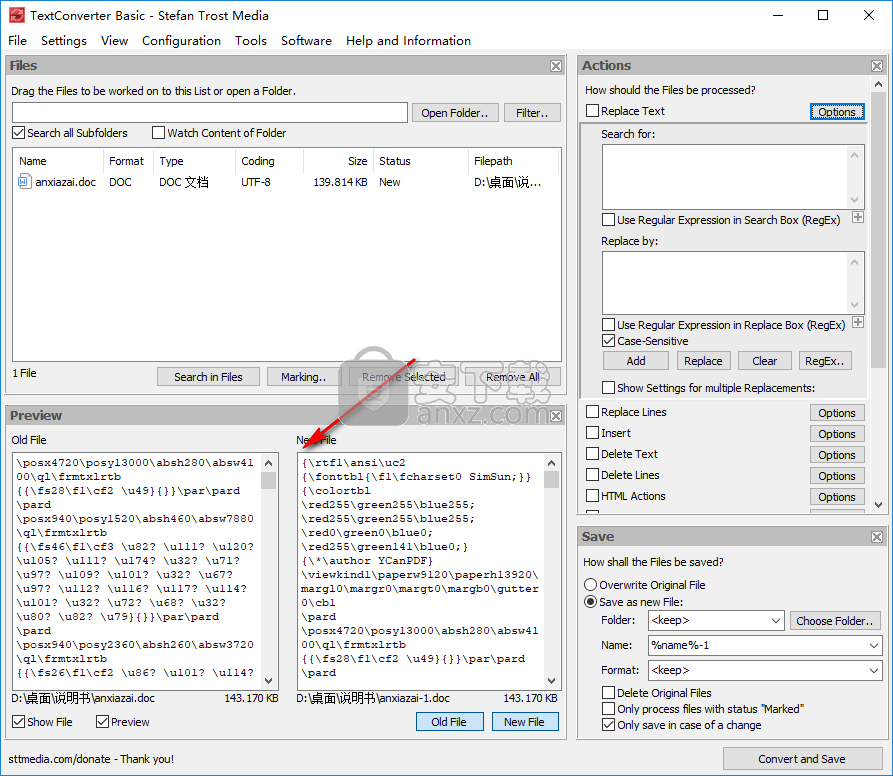Image resolution: width=893 pixels, height=776 pixels.
Task: Click the Replace button
Action: (703, 361)
